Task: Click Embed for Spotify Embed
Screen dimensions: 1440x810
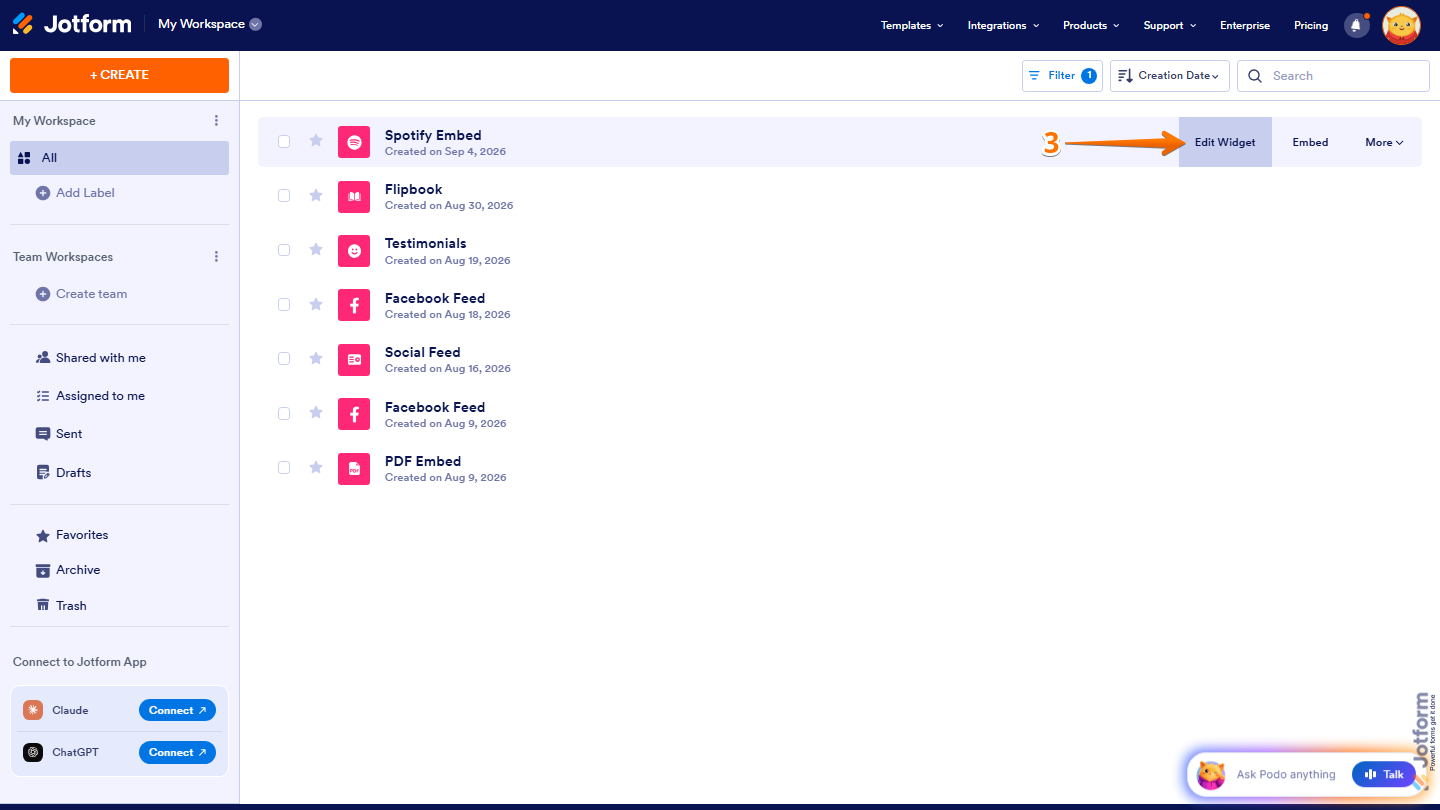Action: coord(1310,142)
